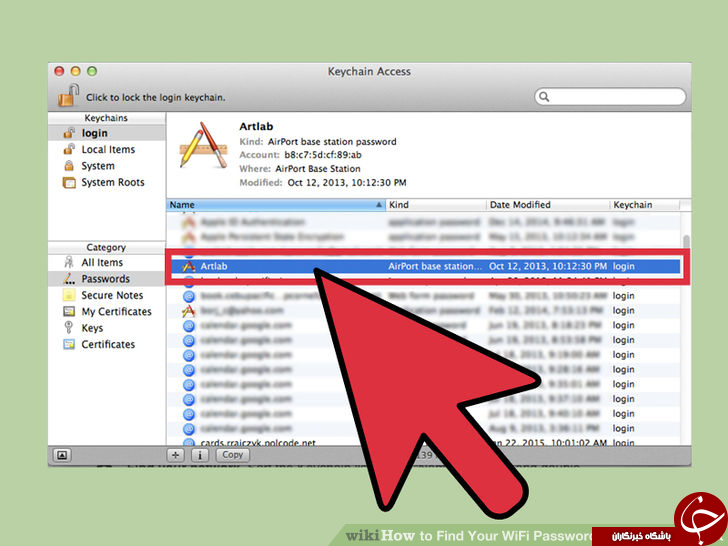Click the Artlab row date Oct 12, 2013
728x546 pixels.
coord(548,266)
